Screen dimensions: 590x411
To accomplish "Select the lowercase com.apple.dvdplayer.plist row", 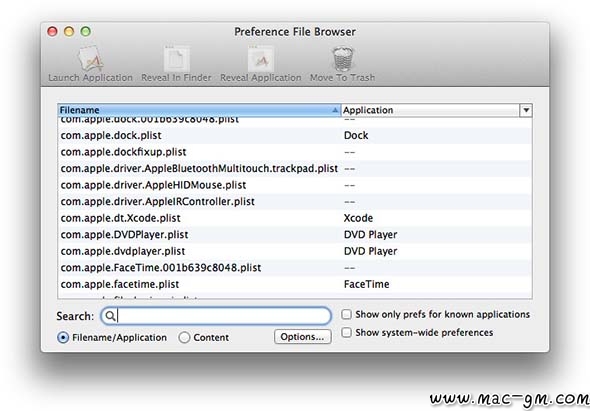I will pos(295,251).
